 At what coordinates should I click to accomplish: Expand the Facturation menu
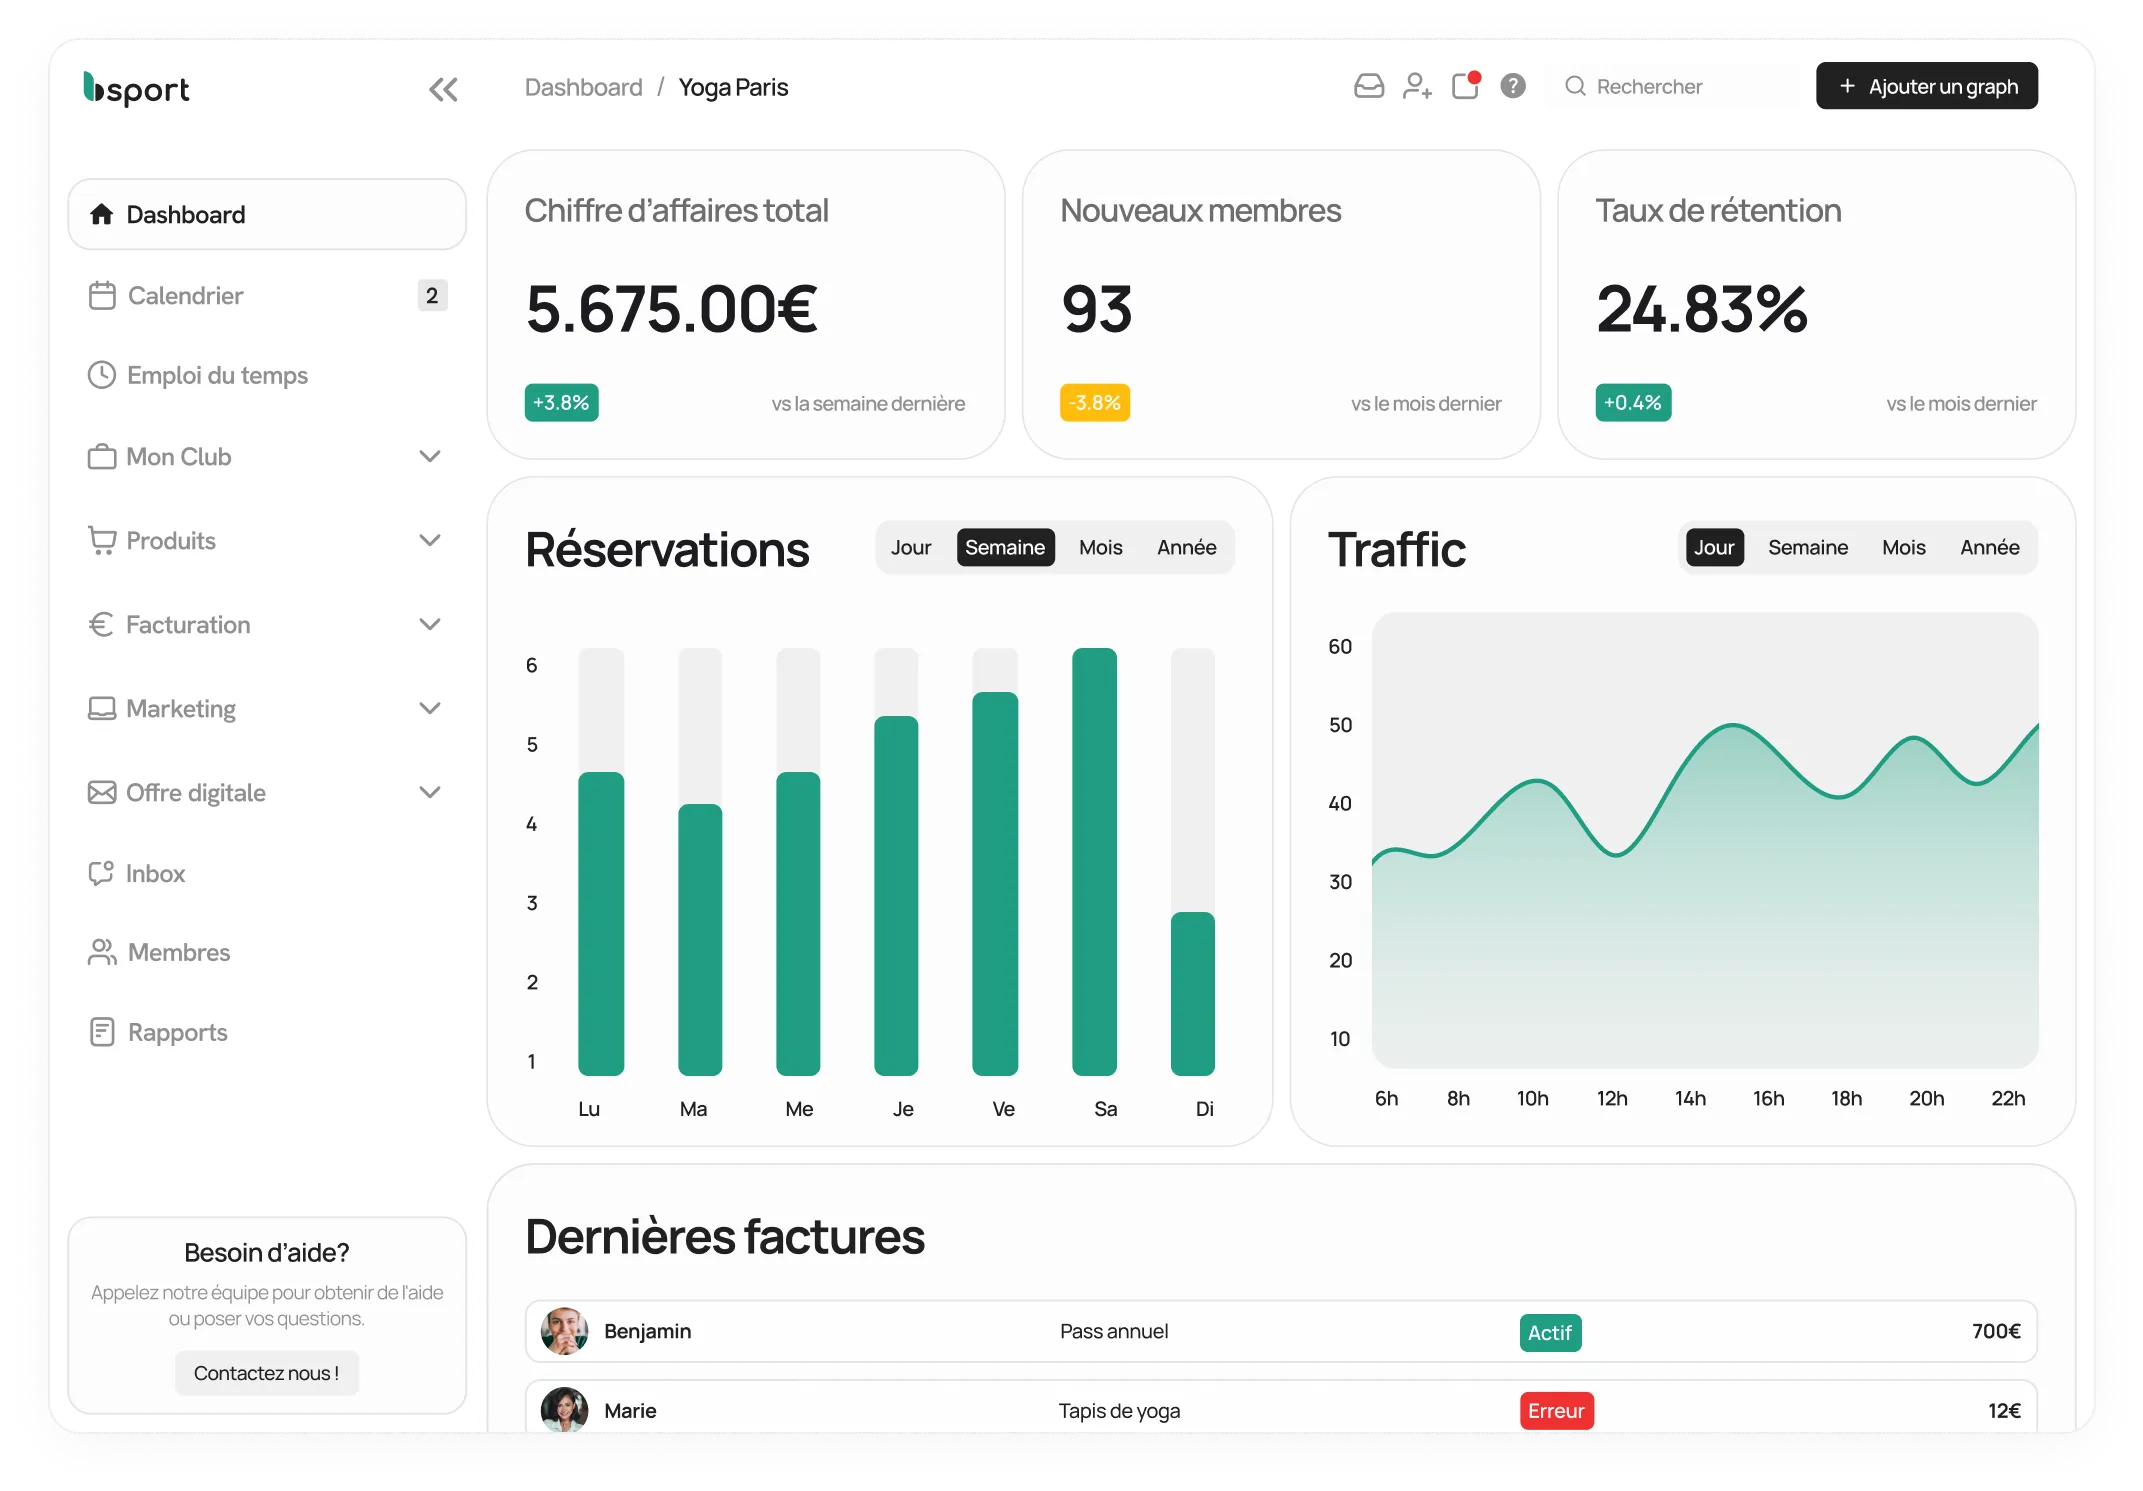click(x=431, y=624)
